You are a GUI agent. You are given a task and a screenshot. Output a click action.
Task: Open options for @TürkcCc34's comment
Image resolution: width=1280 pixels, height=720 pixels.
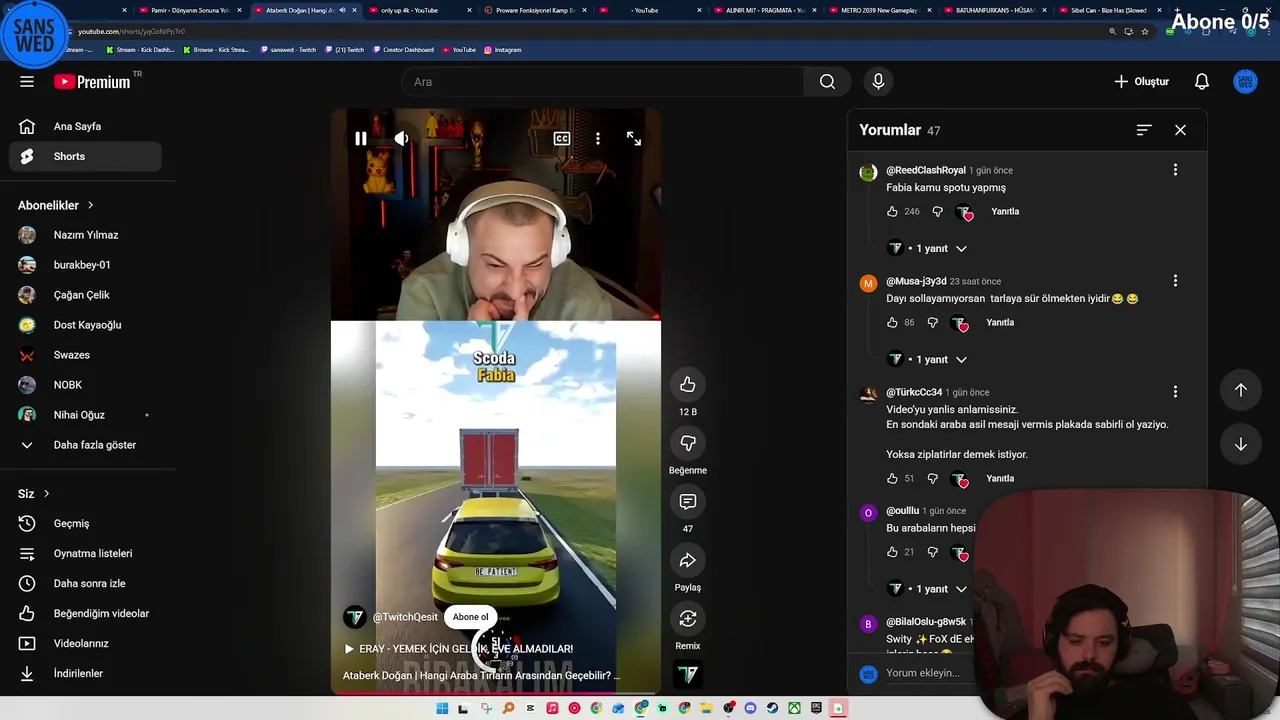click(1175, 392)
